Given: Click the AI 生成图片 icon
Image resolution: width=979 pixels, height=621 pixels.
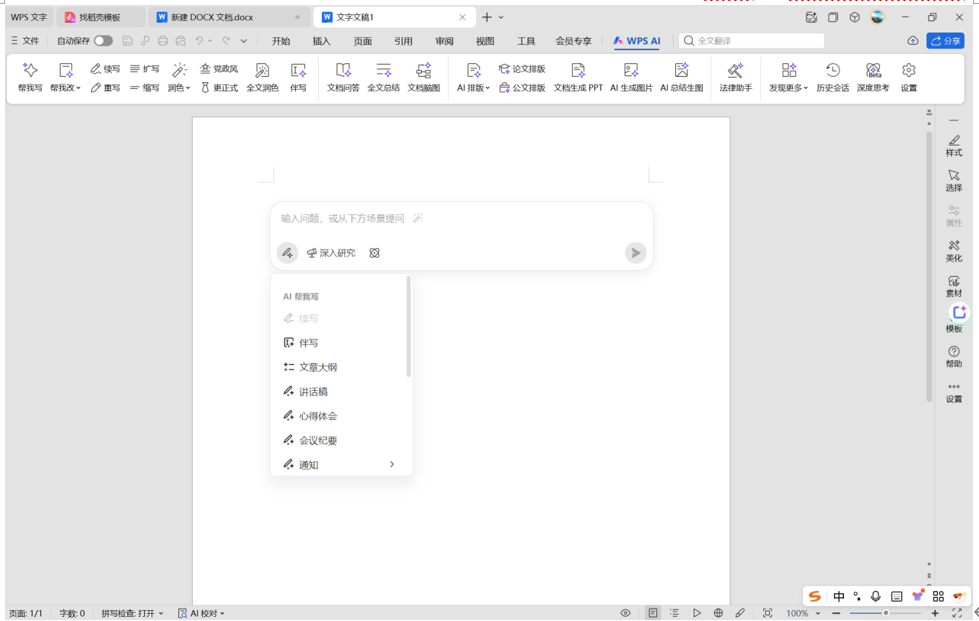Looking at the screenshot, I should [631, 77].
